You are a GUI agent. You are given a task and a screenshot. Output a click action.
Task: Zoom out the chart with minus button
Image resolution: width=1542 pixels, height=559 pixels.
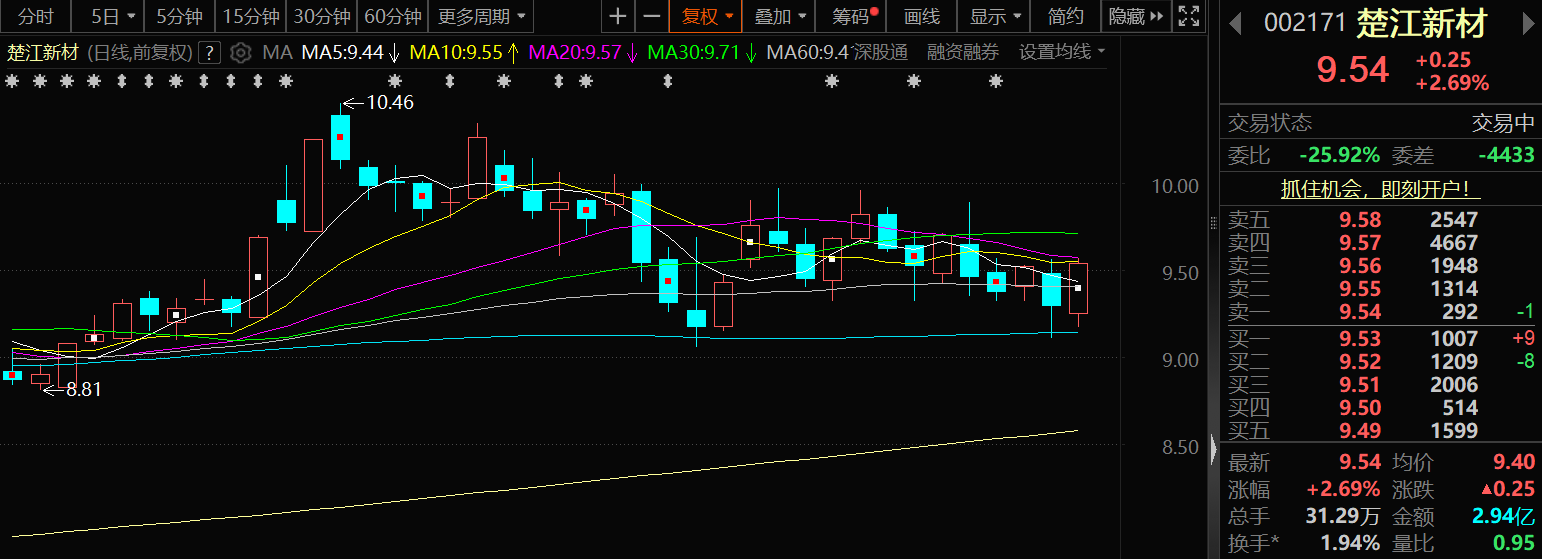coord(651,16)
